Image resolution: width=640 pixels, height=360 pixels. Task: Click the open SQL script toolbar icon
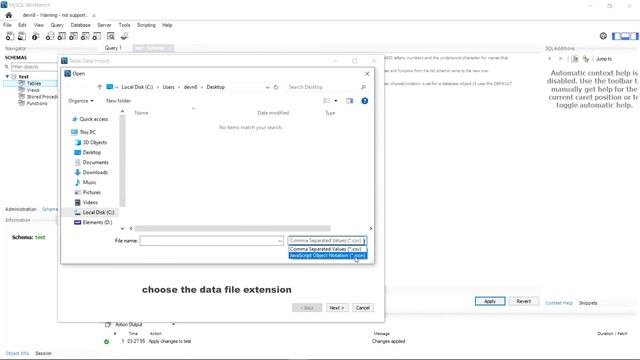[x=22, y=36]
